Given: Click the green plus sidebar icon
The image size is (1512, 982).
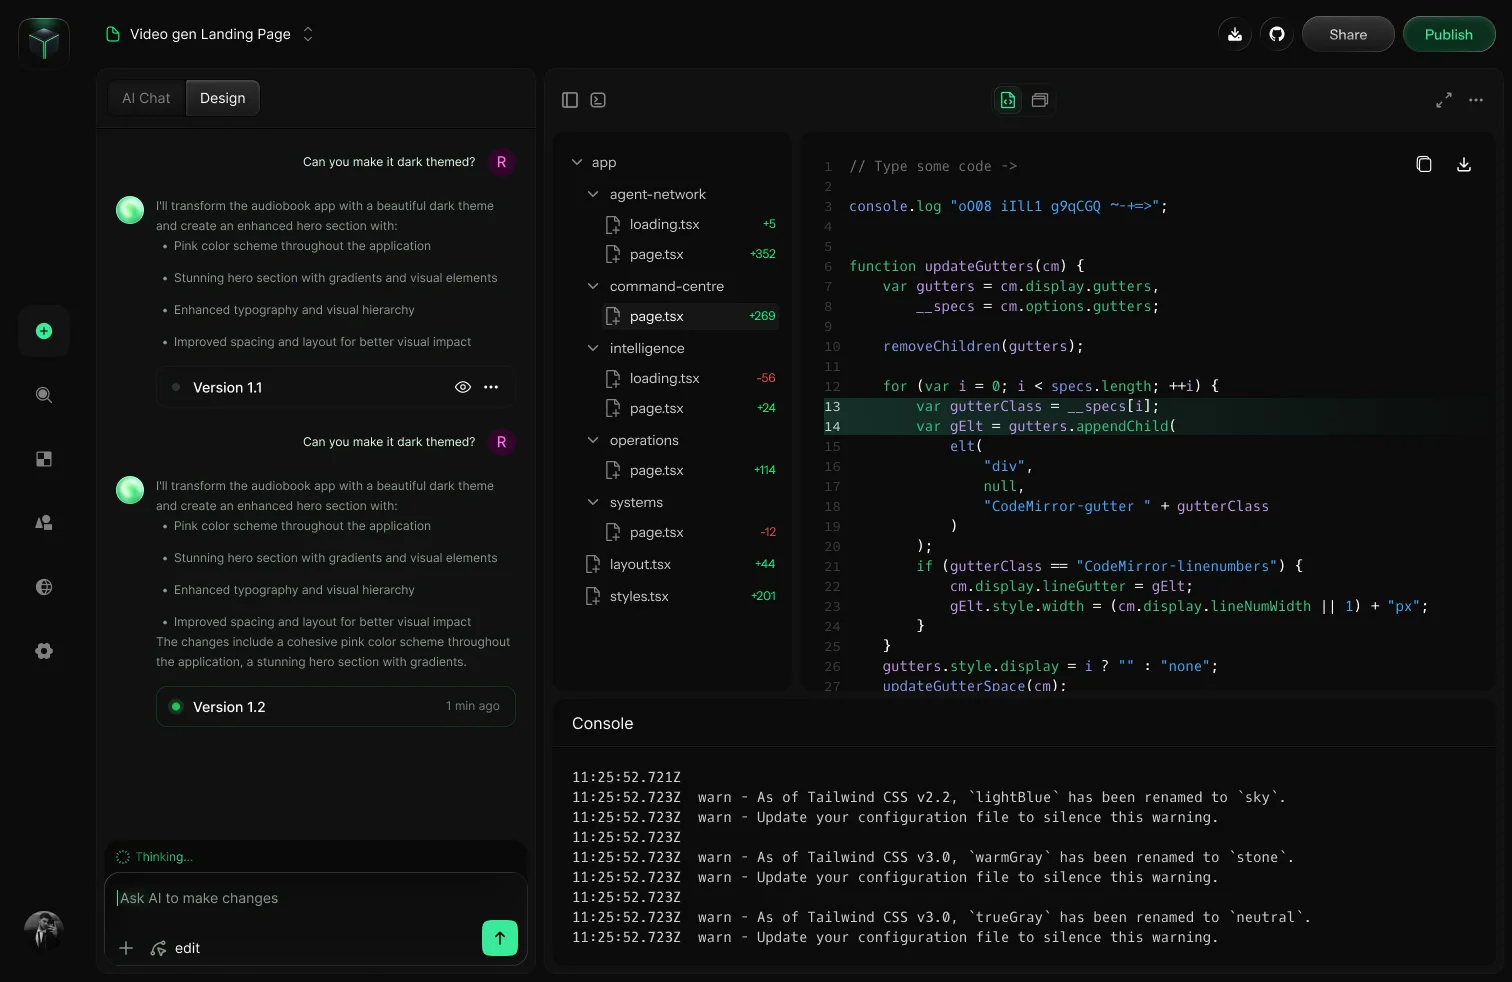Looking at the screenshot, I should pos(44,331).
